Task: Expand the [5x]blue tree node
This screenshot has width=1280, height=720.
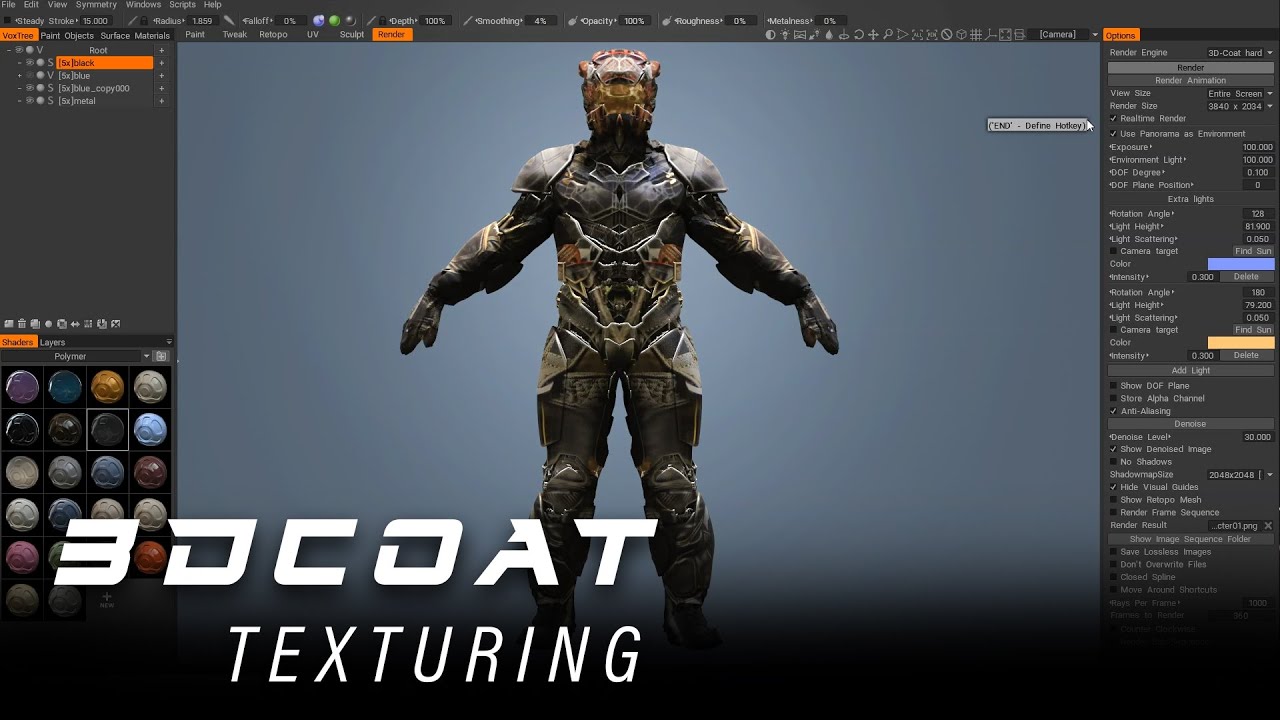Action: (19, 75)
